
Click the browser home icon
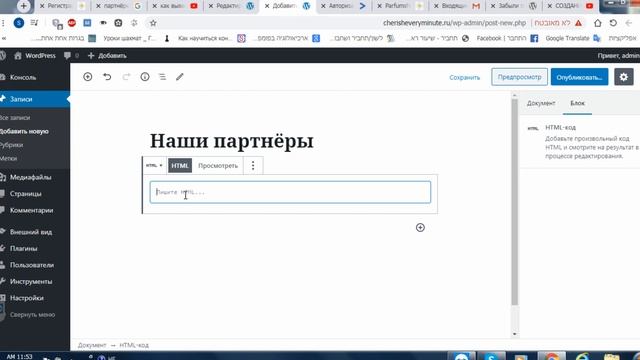[x=598, y=23]
